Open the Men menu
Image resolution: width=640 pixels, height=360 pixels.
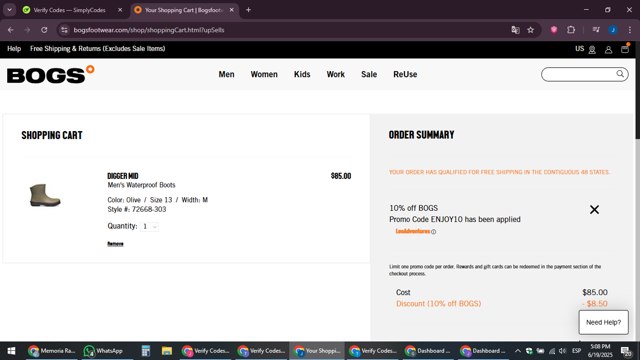click(226, 74)
